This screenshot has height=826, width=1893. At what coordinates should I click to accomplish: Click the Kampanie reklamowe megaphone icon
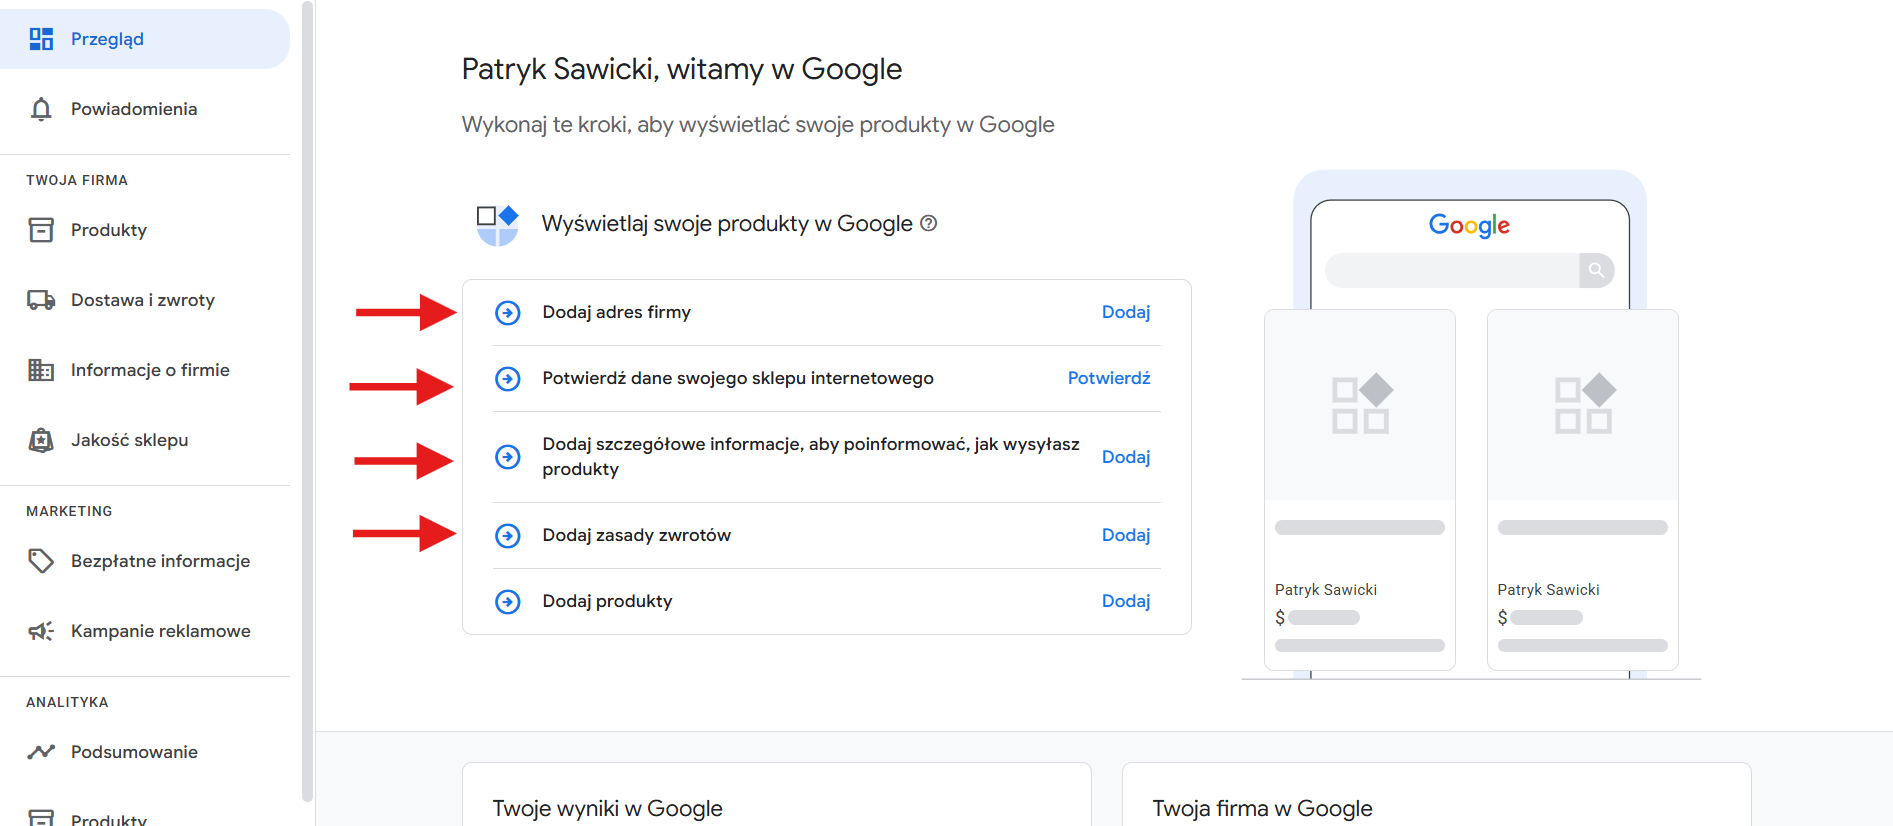pyautogui.click(x=41, y=631)
